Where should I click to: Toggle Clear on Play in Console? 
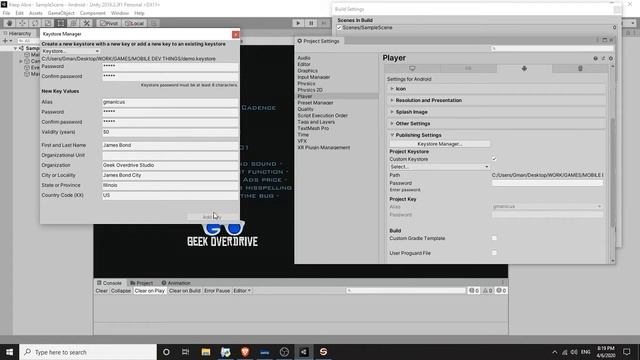tap(149, 291)
